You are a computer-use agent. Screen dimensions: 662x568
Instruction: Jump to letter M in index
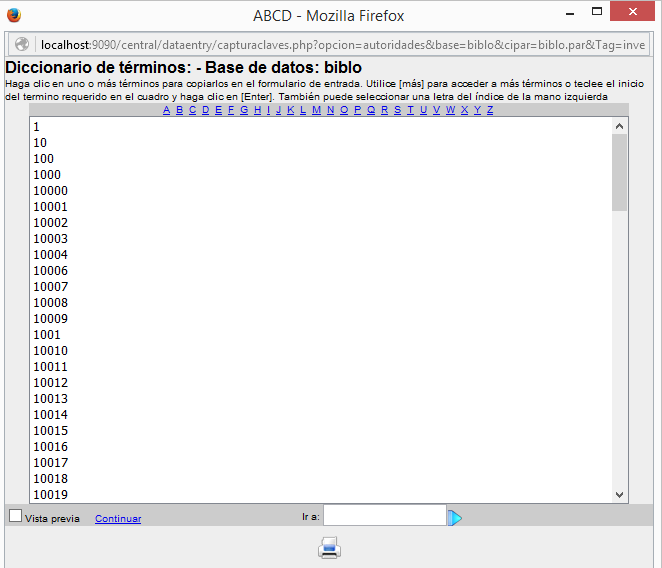click(316, 110)
